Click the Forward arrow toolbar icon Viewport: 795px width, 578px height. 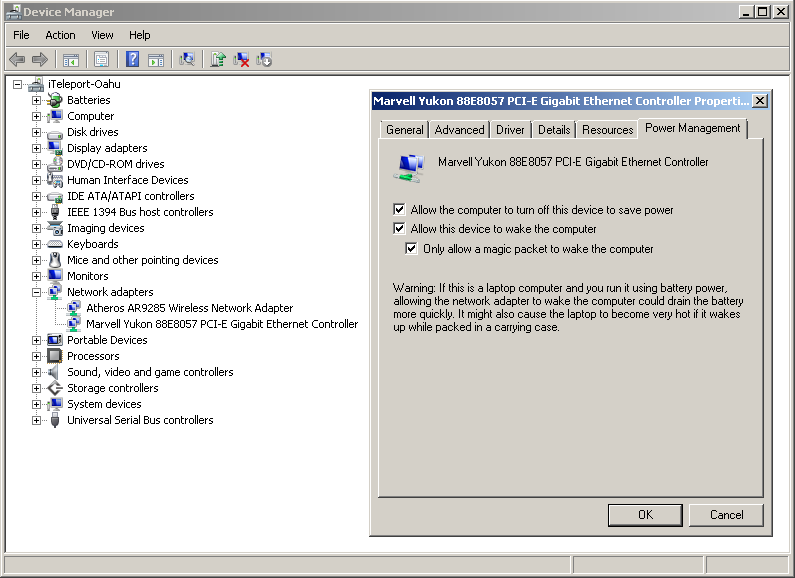coord(40,59)
